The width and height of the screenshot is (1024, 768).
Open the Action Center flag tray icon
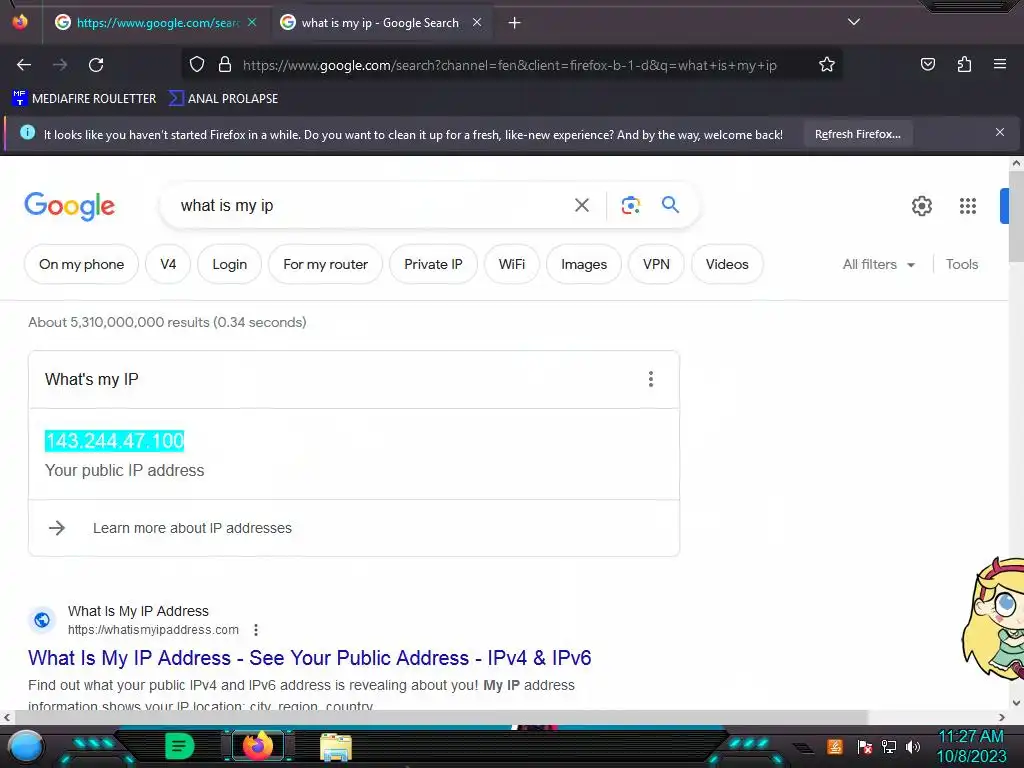tap(865, 747)
